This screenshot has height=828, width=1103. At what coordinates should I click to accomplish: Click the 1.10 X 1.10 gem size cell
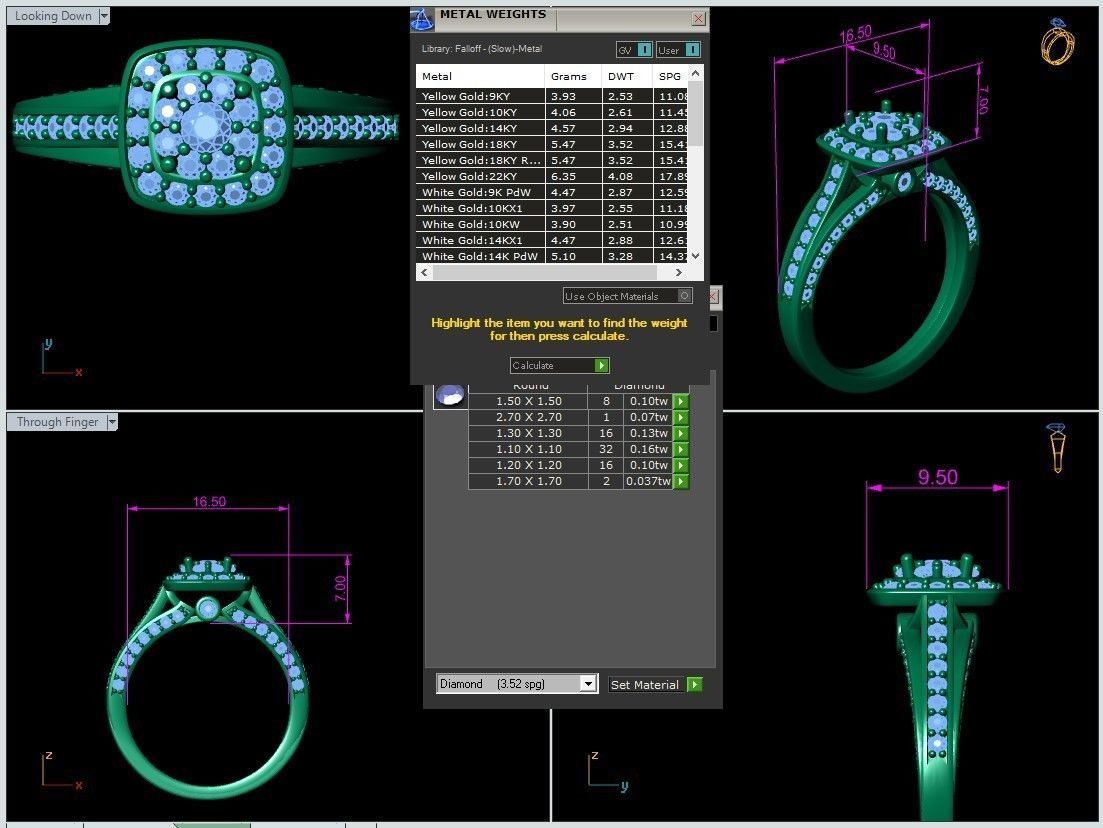[x=528, y=450]
